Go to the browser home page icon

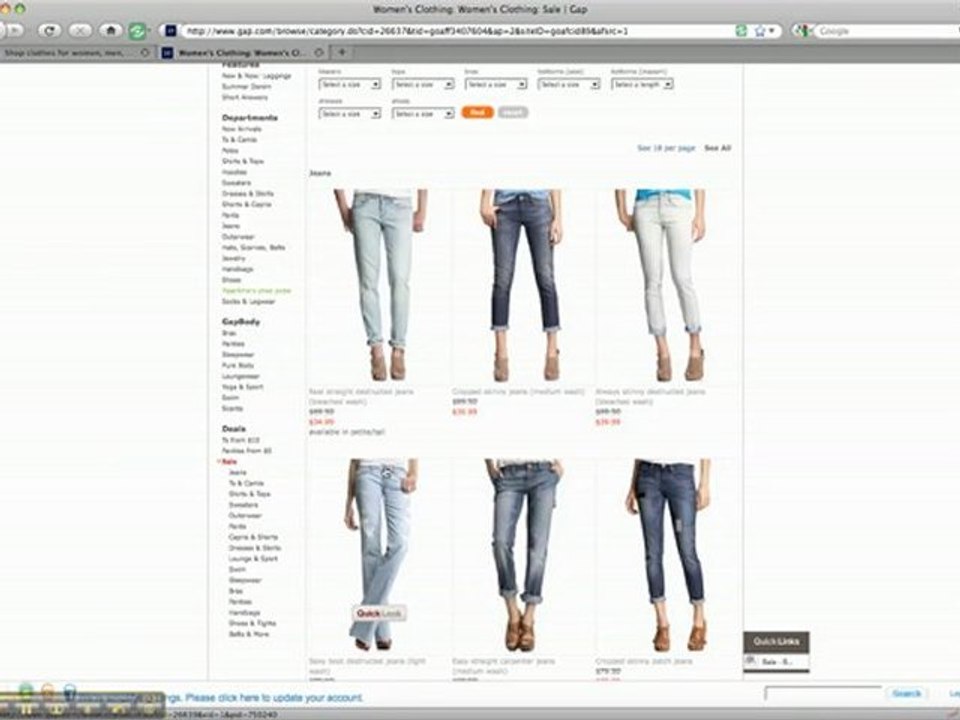110,30
